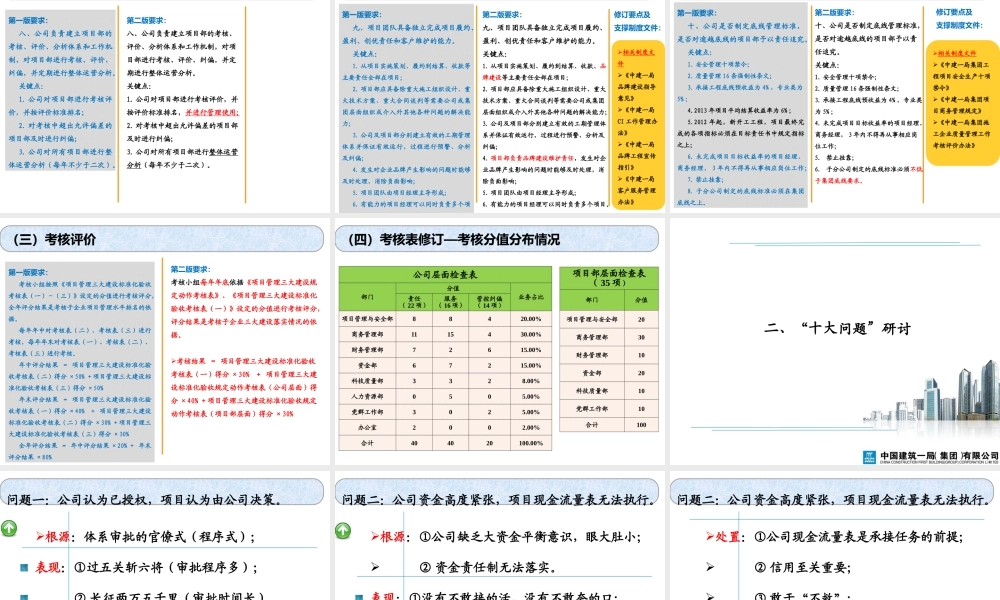Click the title (四) 考核表修订—考核分值分布情况
The height and width of the screenshot is (600, 1000).
[453, 240]
